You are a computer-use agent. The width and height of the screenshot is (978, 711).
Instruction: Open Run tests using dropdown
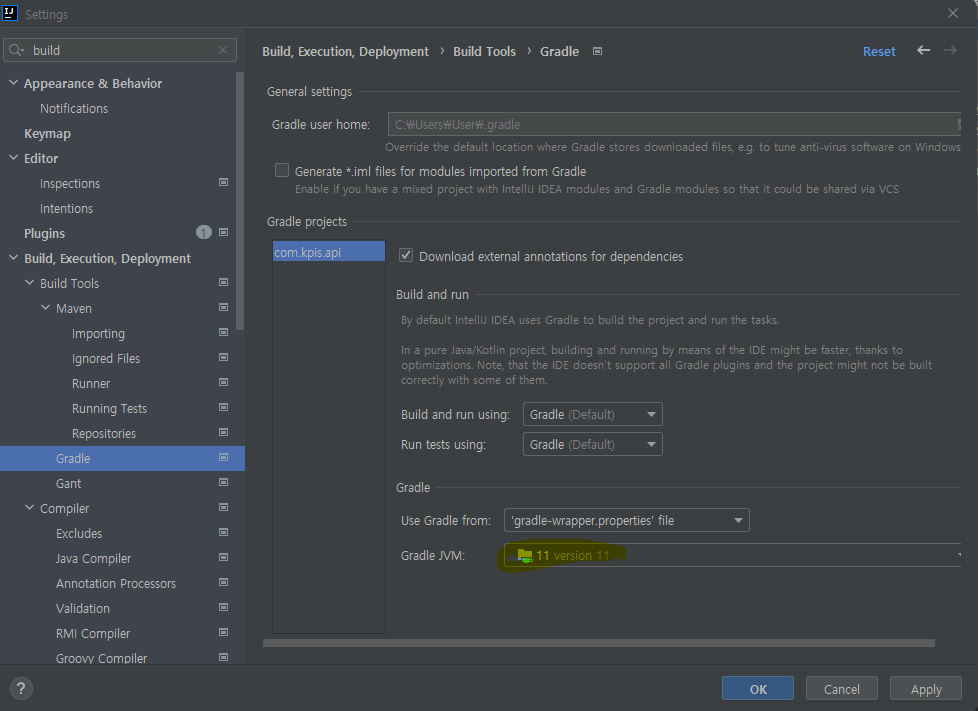(593, 444)
